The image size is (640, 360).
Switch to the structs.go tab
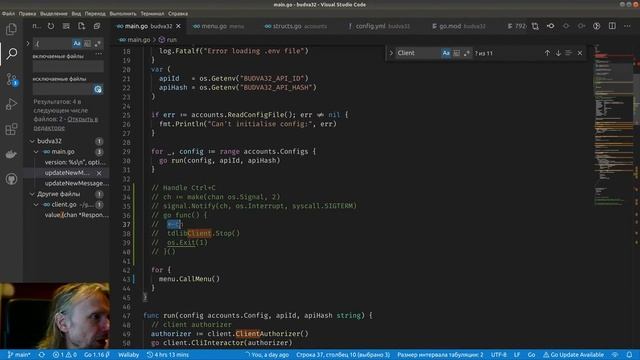click(x=296, y=26)
